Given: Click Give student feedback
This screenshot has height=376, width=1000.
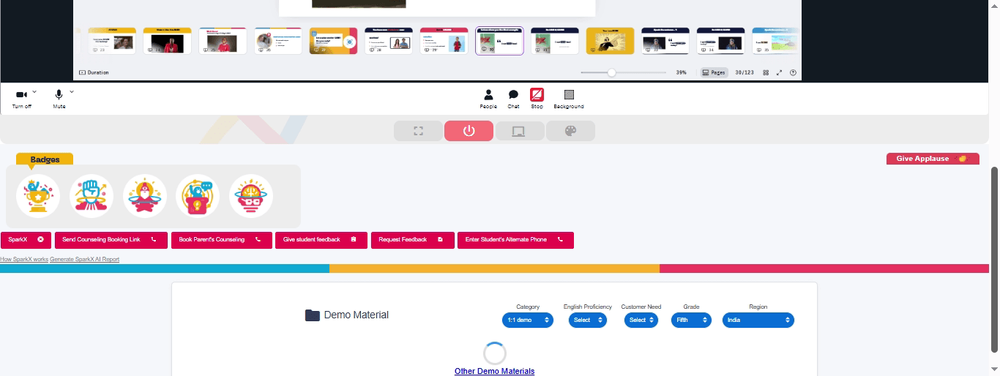Looking at the screenshot, I should (x=321, y=240).
